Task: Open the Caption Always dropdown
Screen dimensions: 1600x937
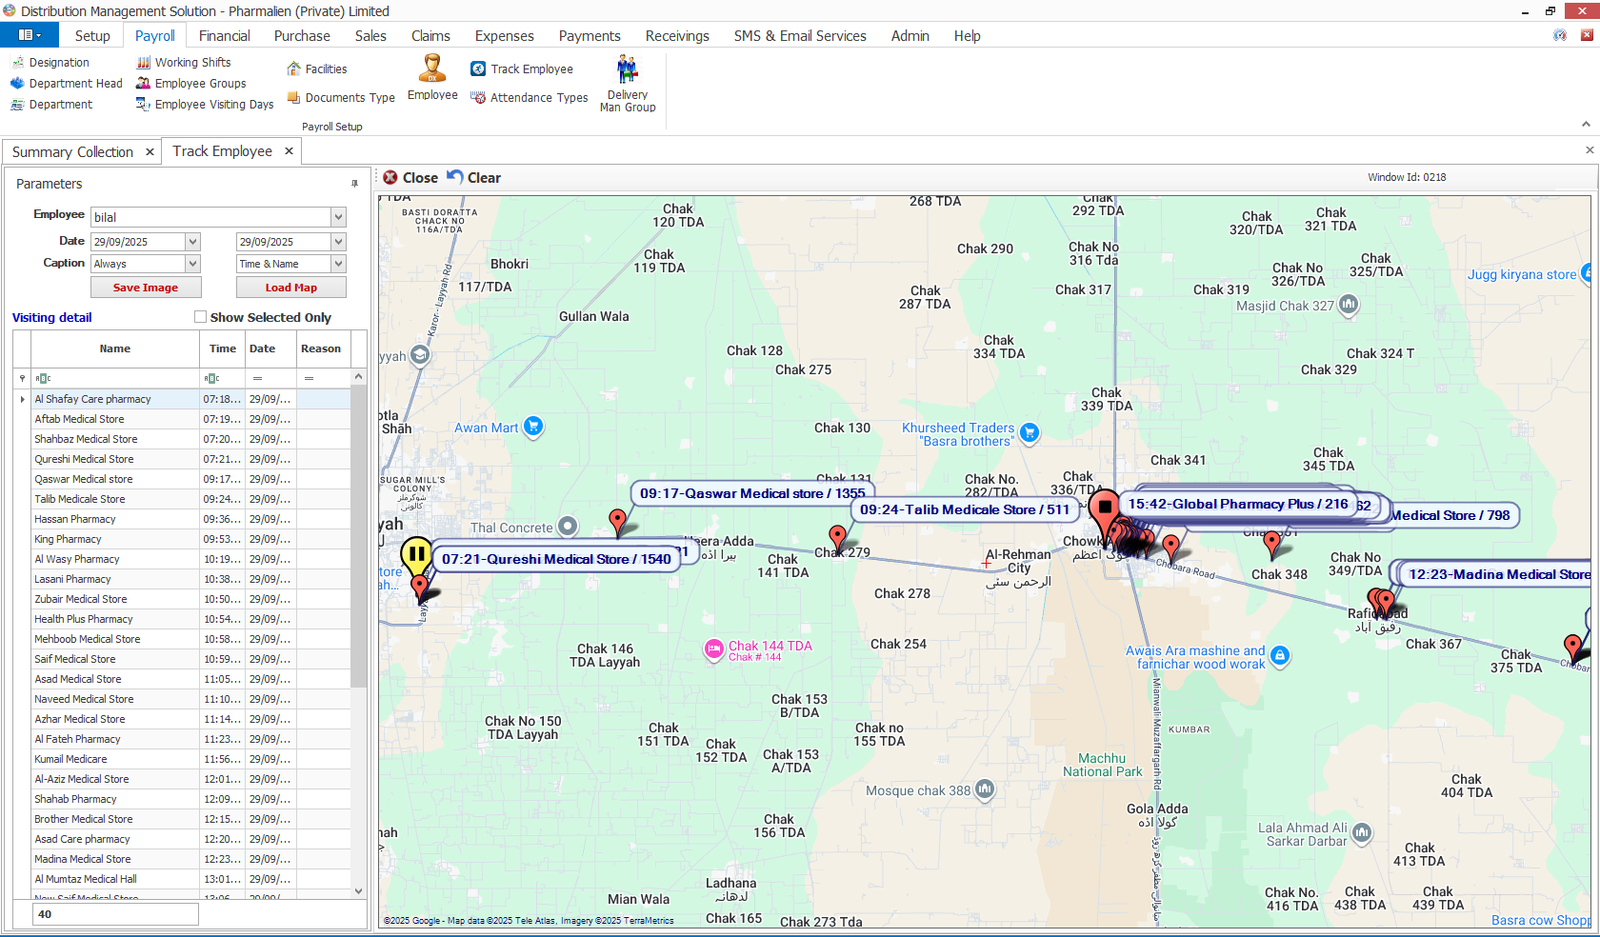Action: click(x=192, y=264)
